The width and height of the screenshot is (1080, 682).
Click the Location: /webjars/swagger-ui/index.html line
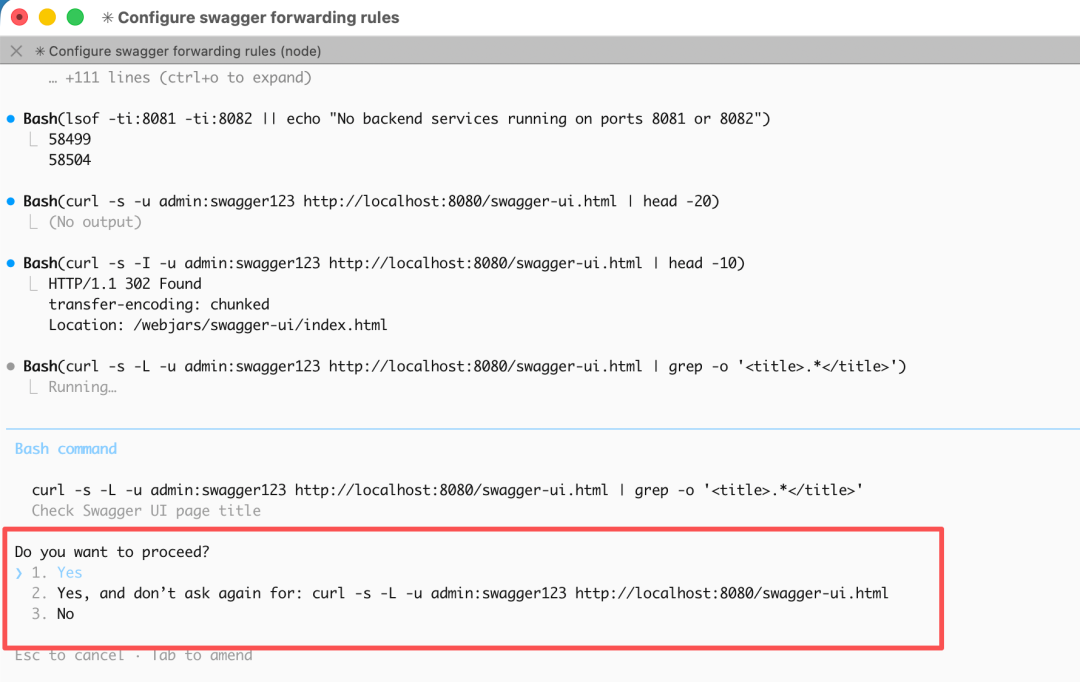point(218,325)
